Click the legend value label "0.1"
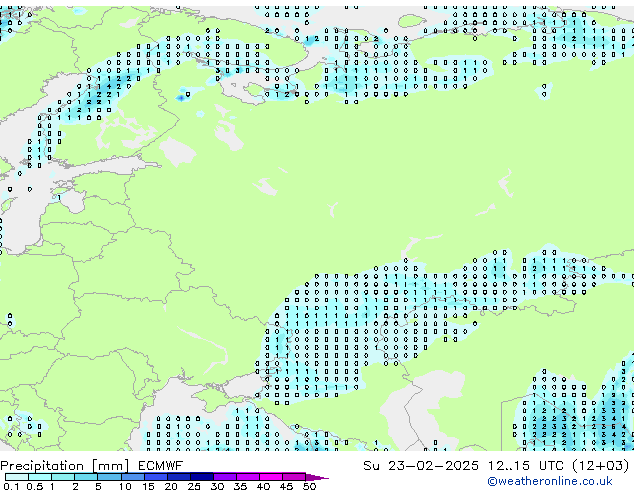Viewport: 634px width, 490px height. pyautogui.click(x=10, y=486)
